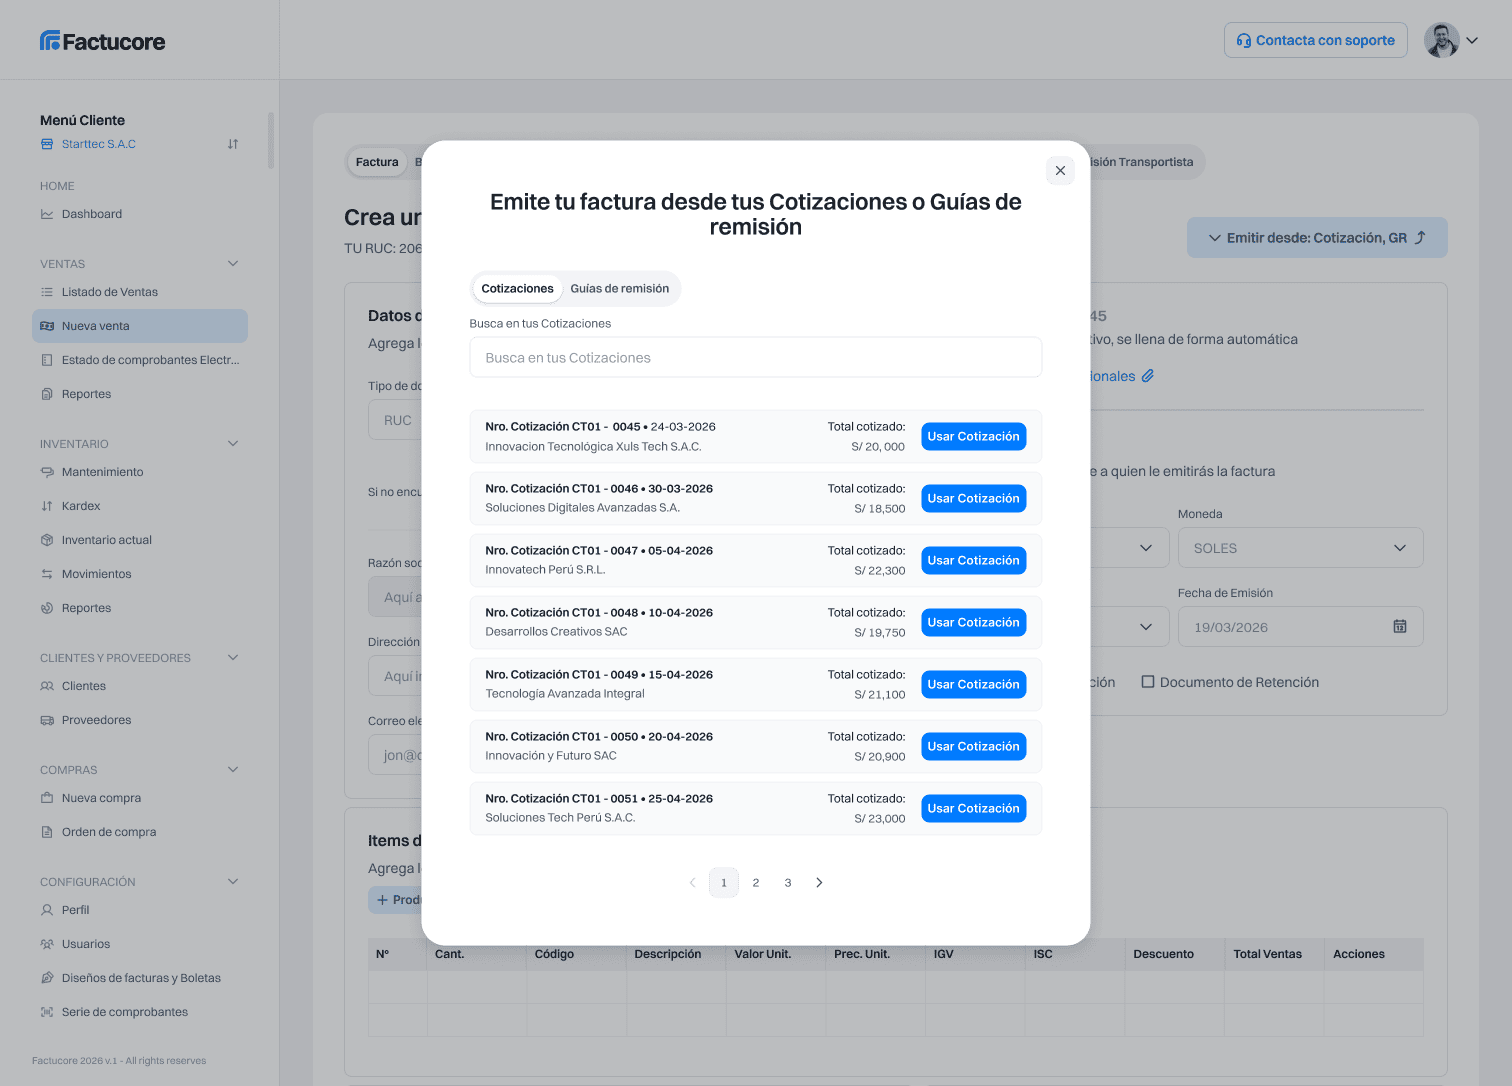Screen dimensions: 1512x1086
Task: Collapse the COMPRAS section chevron
Action: pyautogui.click(x=233, y=770)
